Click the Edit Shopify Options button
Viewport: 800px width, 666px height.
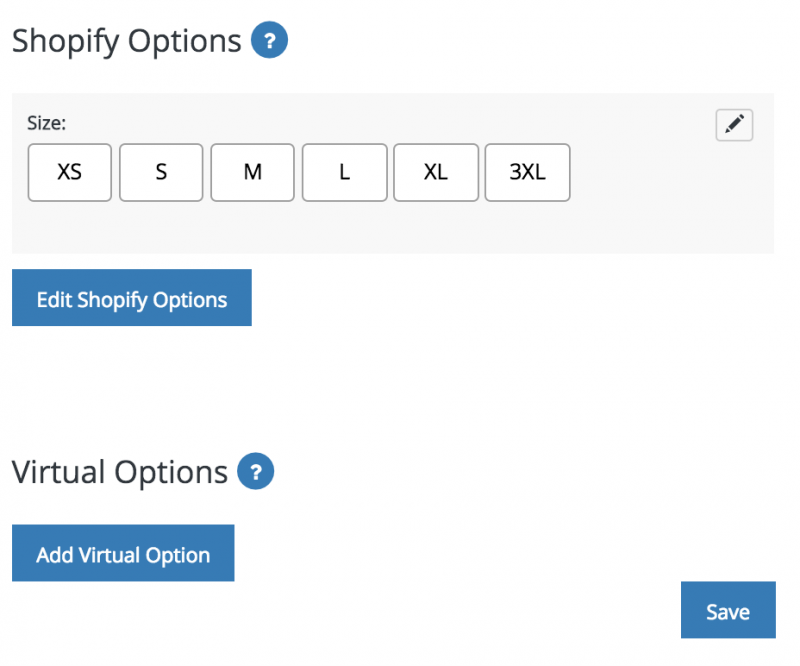[131, 297]
